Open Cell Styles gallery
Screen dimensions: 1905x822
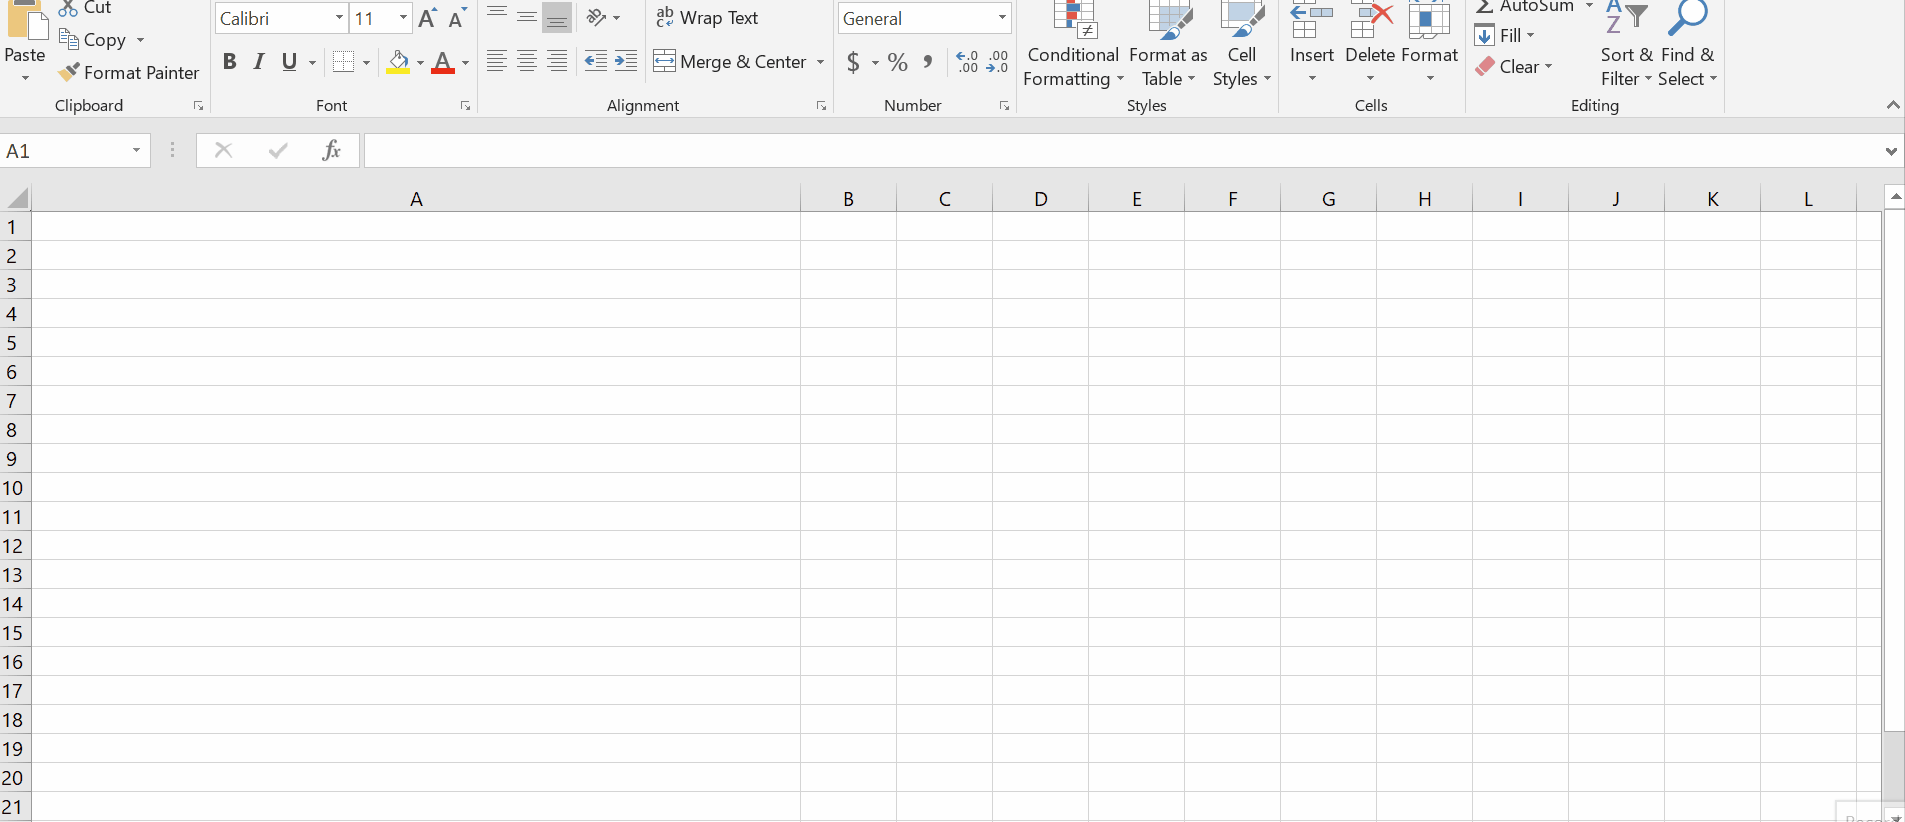click(x=1241, y=45)
